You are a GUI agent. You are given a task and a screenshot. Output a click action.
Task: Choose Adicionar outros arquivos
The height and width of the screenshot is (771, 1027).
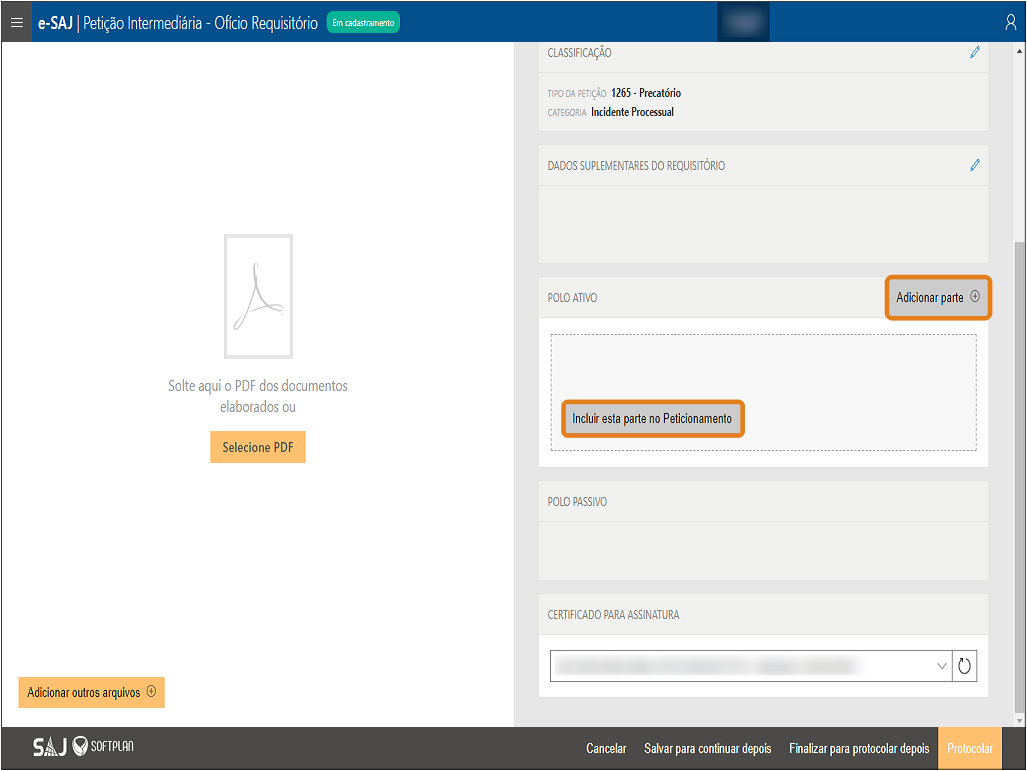(91, 692)
